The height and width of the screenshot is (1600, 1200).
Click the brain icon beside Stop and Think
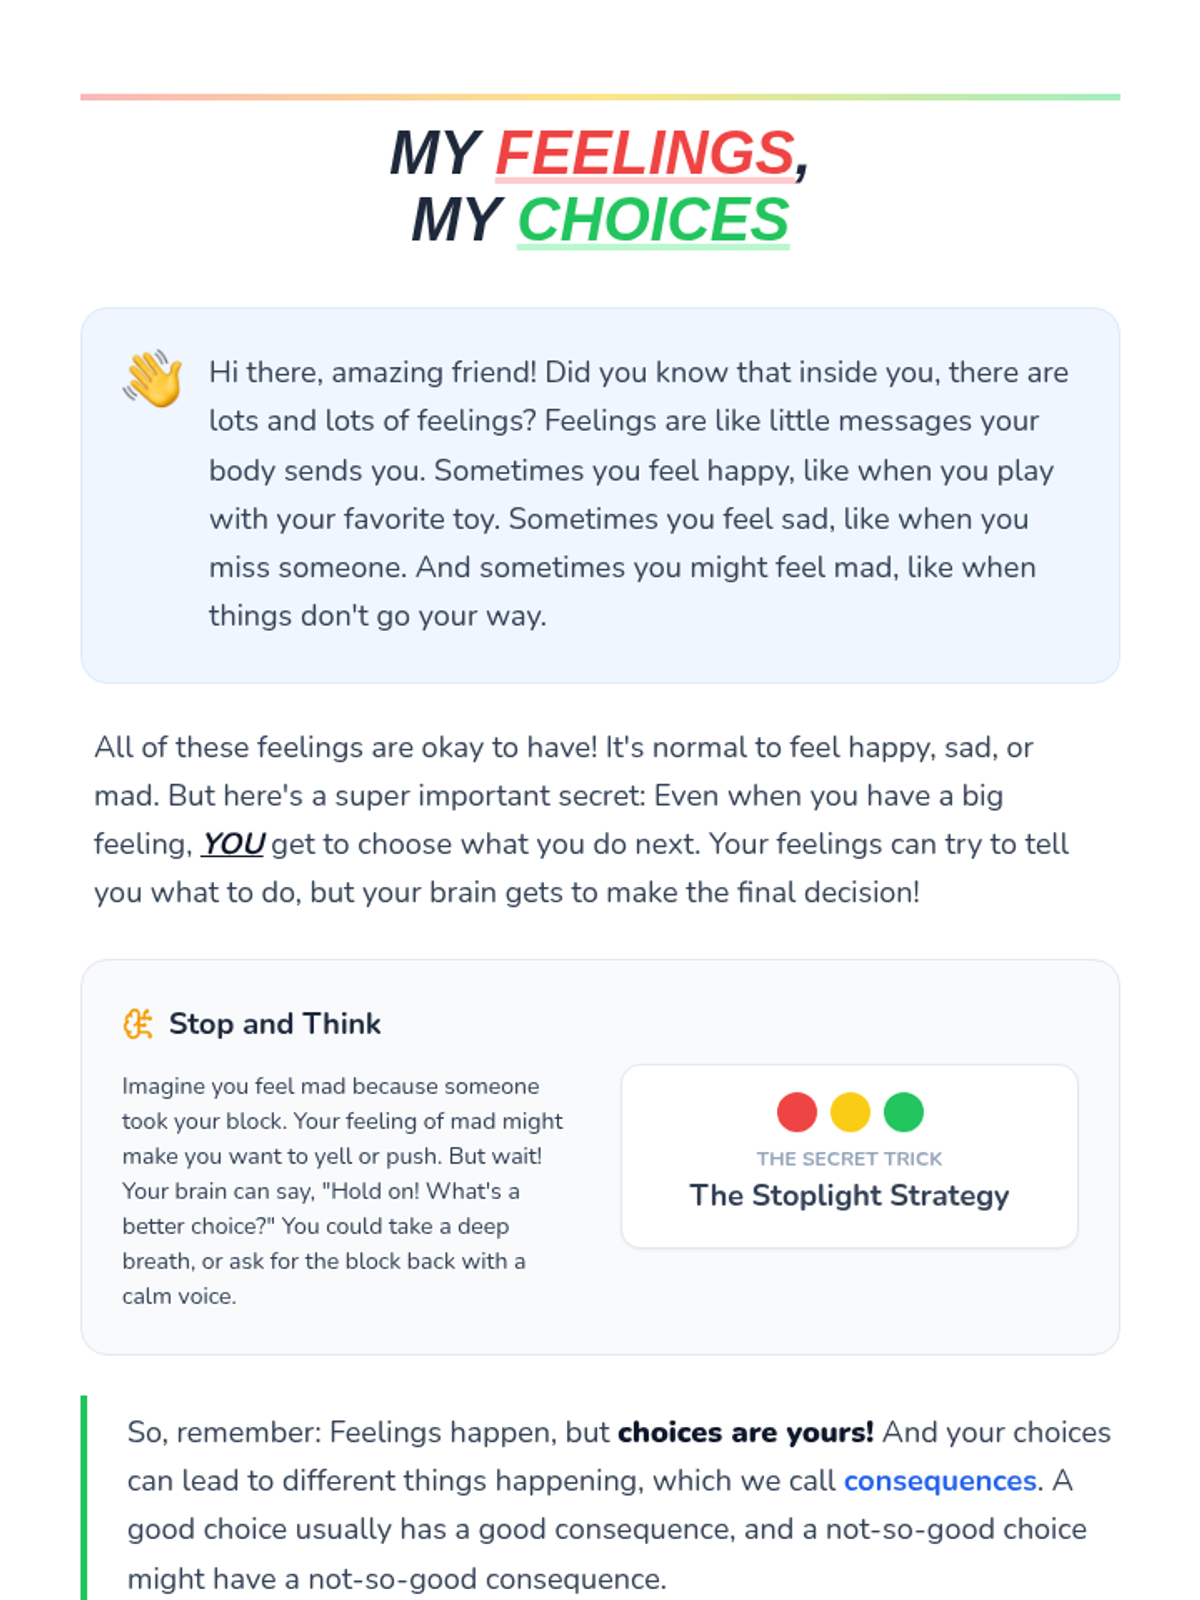tap(138, 1024)
